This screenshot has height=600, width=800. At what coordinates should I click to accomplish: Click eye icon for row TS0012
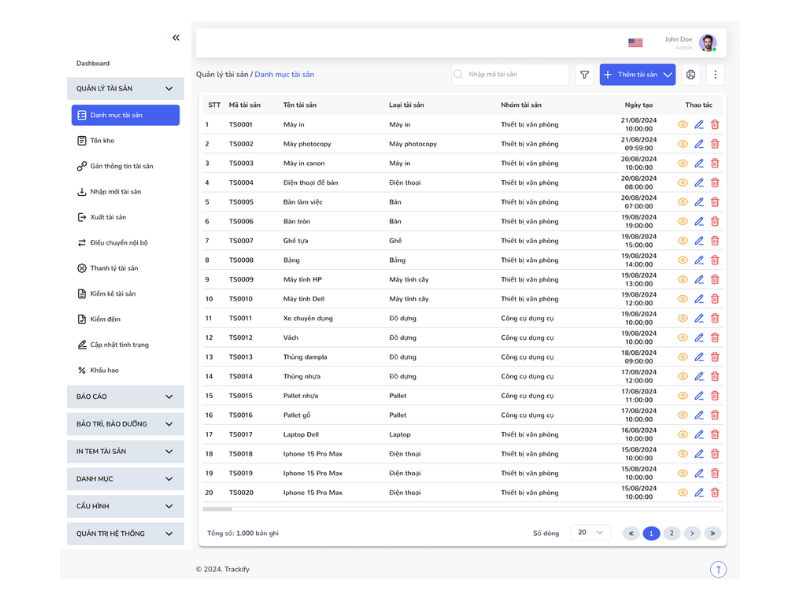point(683,338)
